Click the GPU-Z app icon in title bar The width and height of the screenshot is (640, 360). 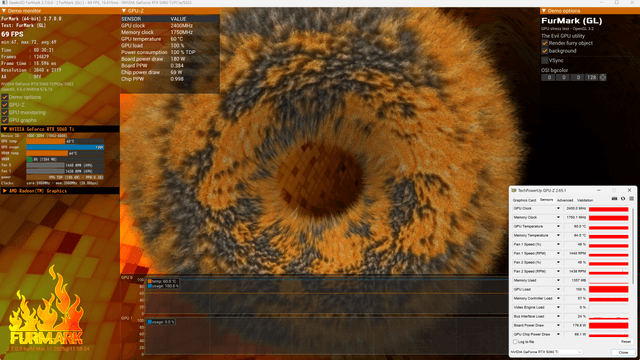tap(514, 190)
